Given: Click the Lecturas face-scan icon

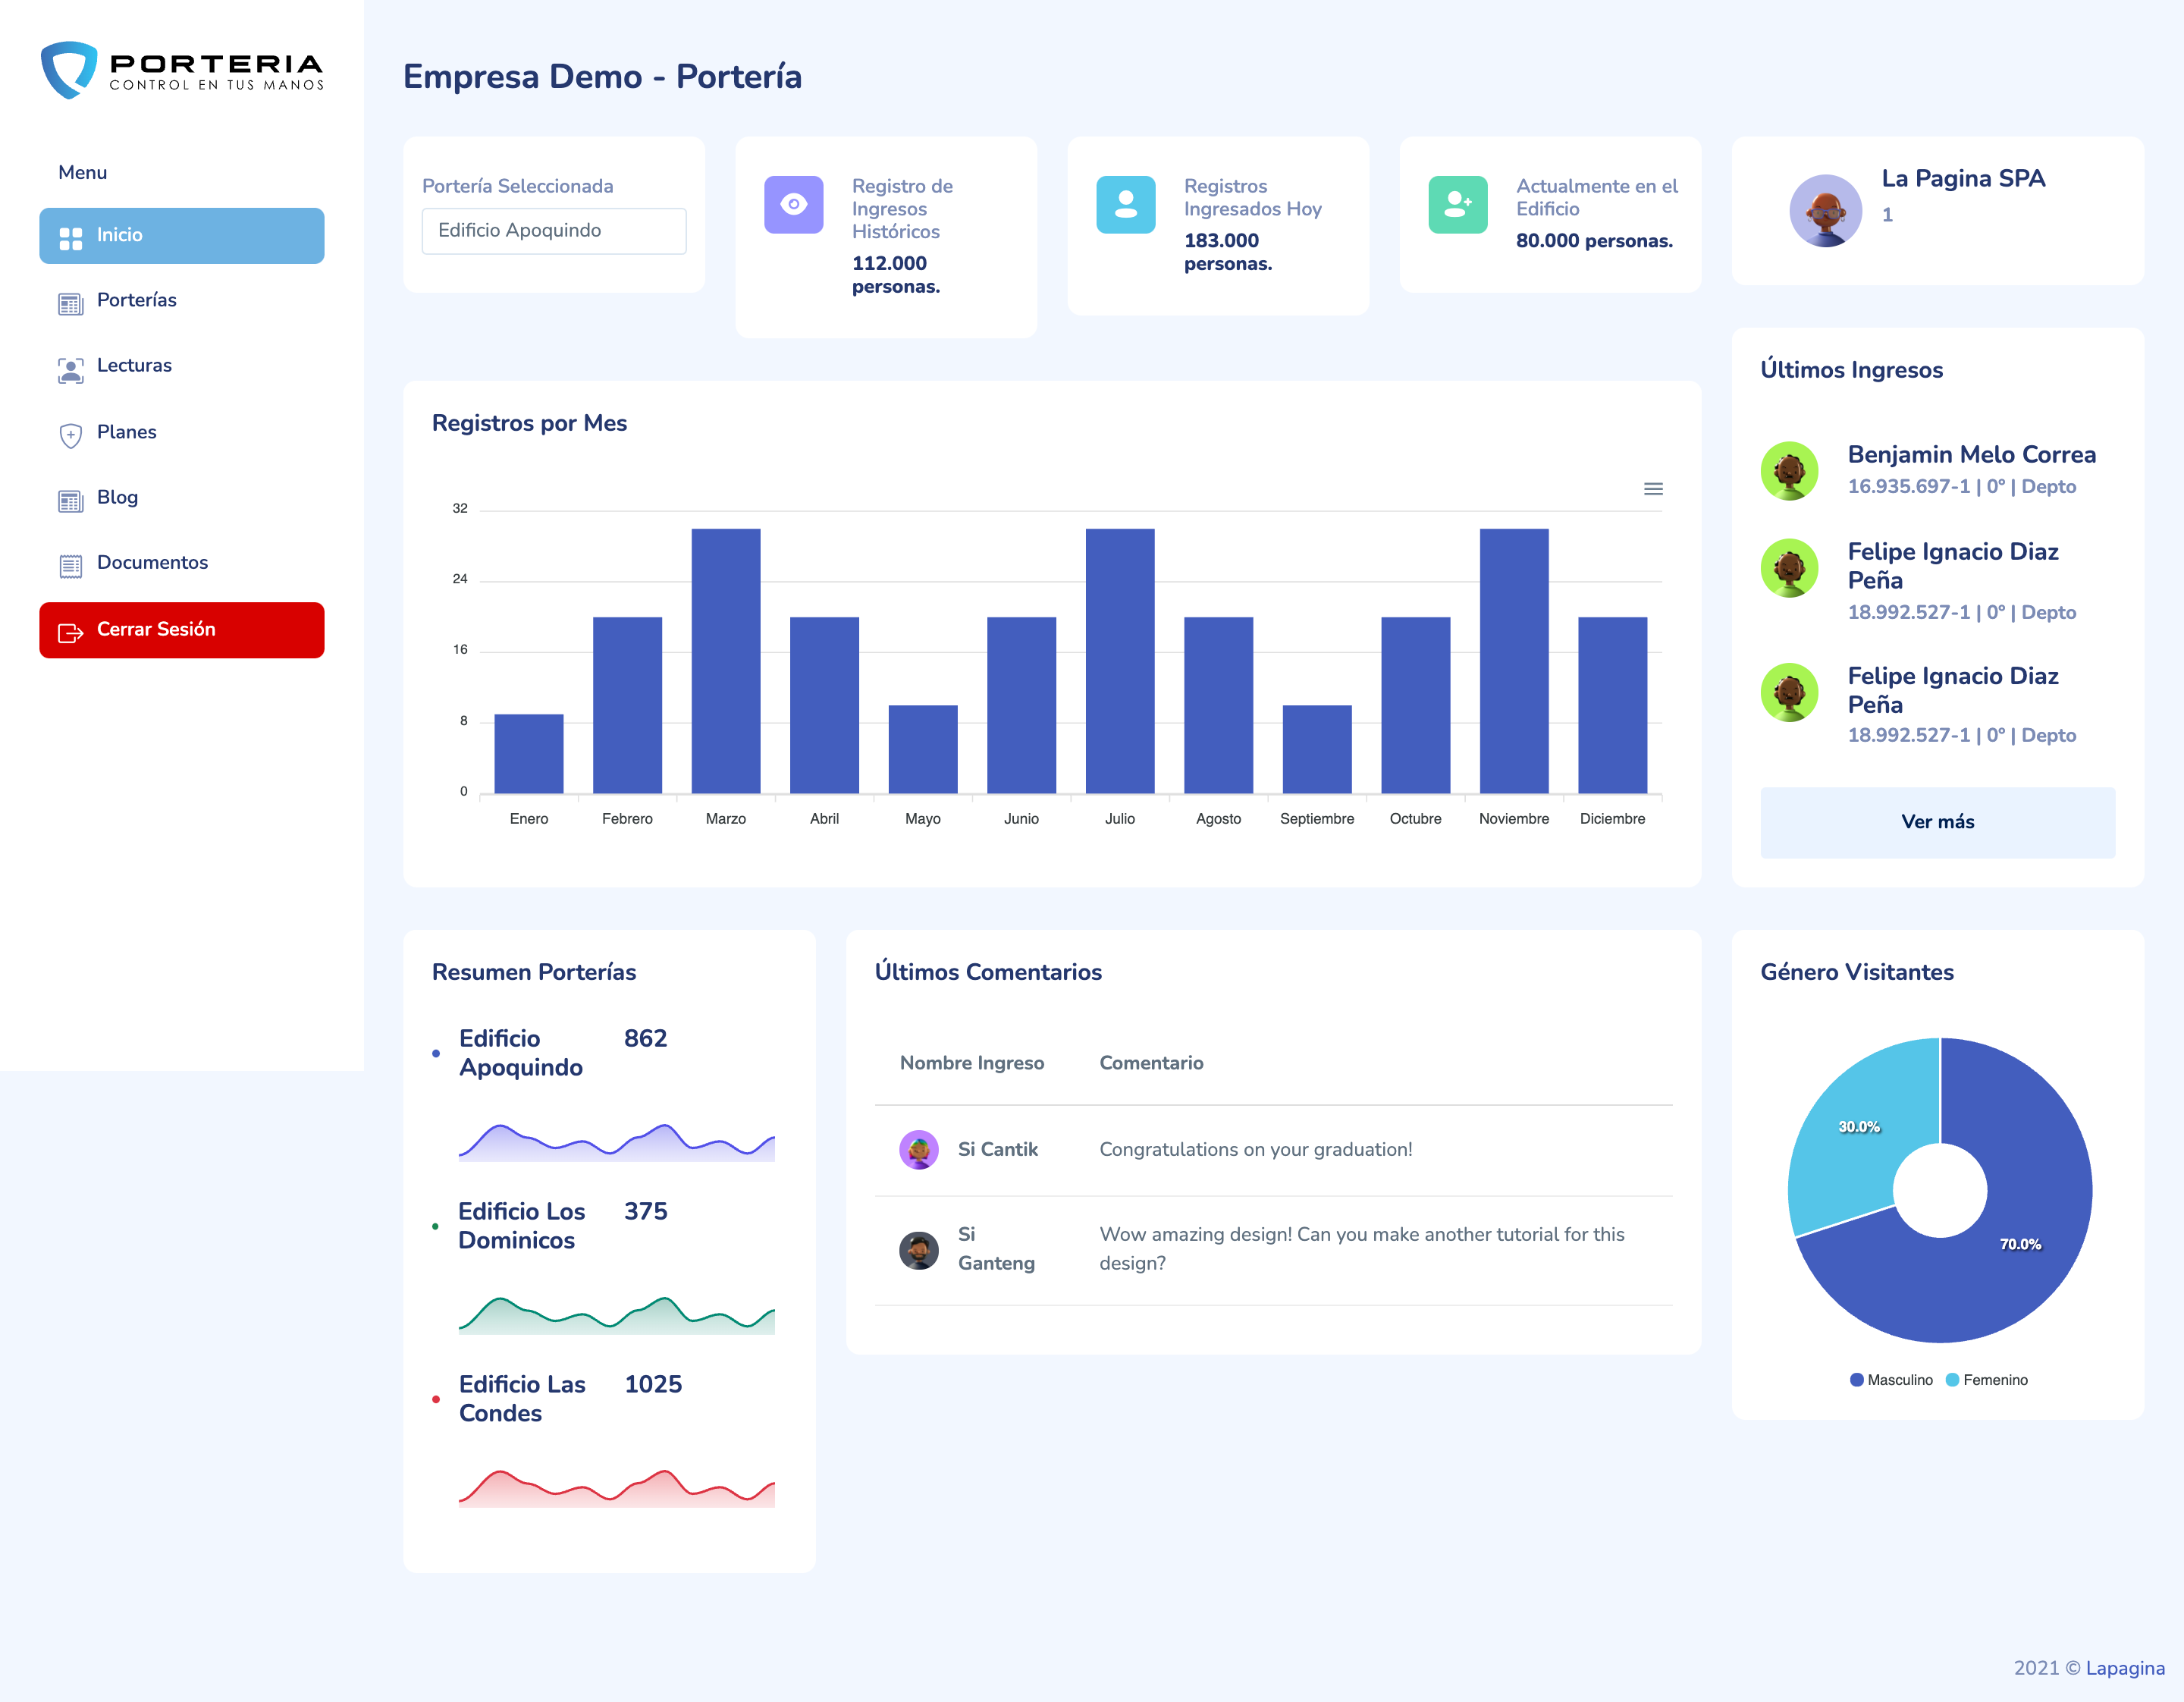Looking at the screenshot, I should [70, 369].
